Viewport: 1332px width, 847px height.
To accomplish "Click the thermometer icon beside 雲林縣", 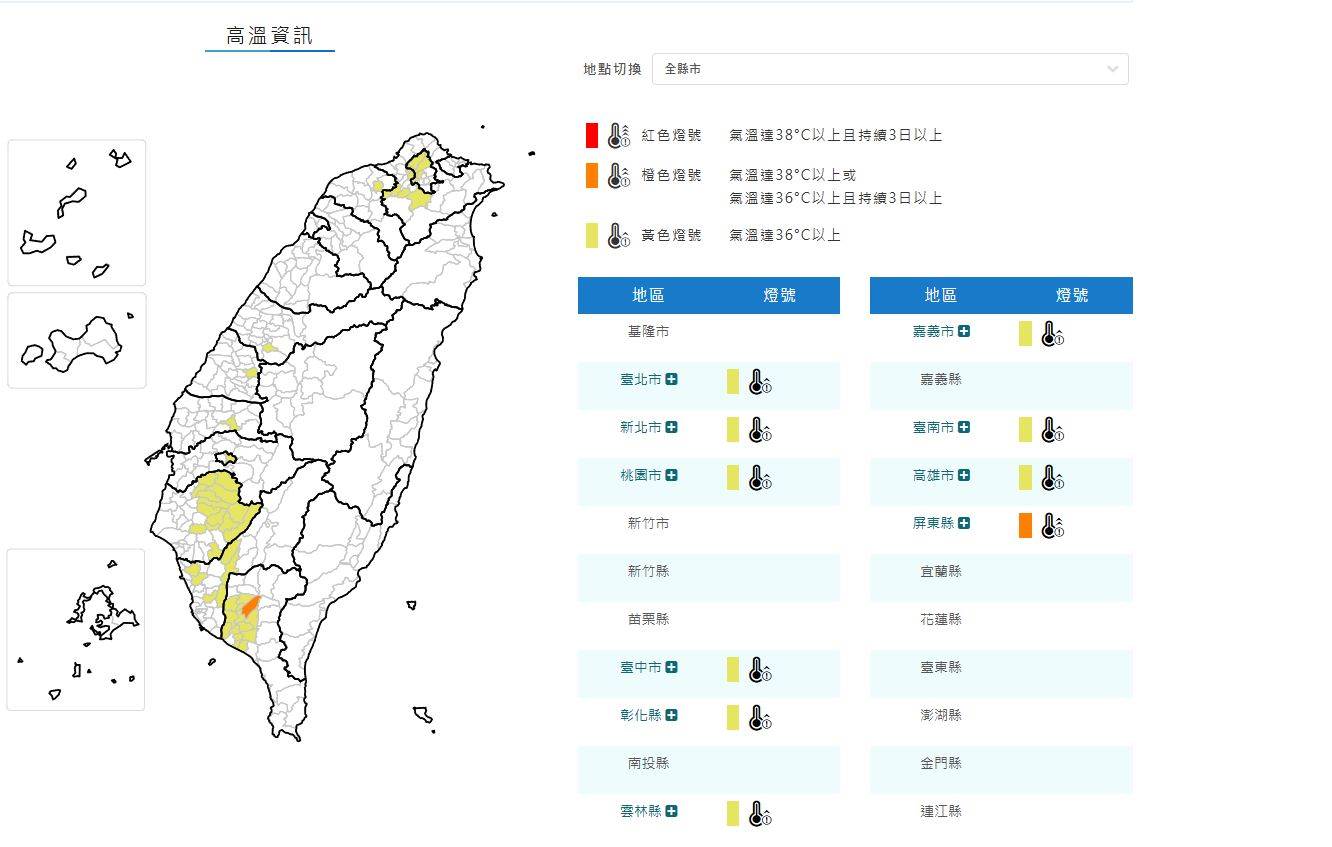I will pyautogui.click(x=759, y=813).
